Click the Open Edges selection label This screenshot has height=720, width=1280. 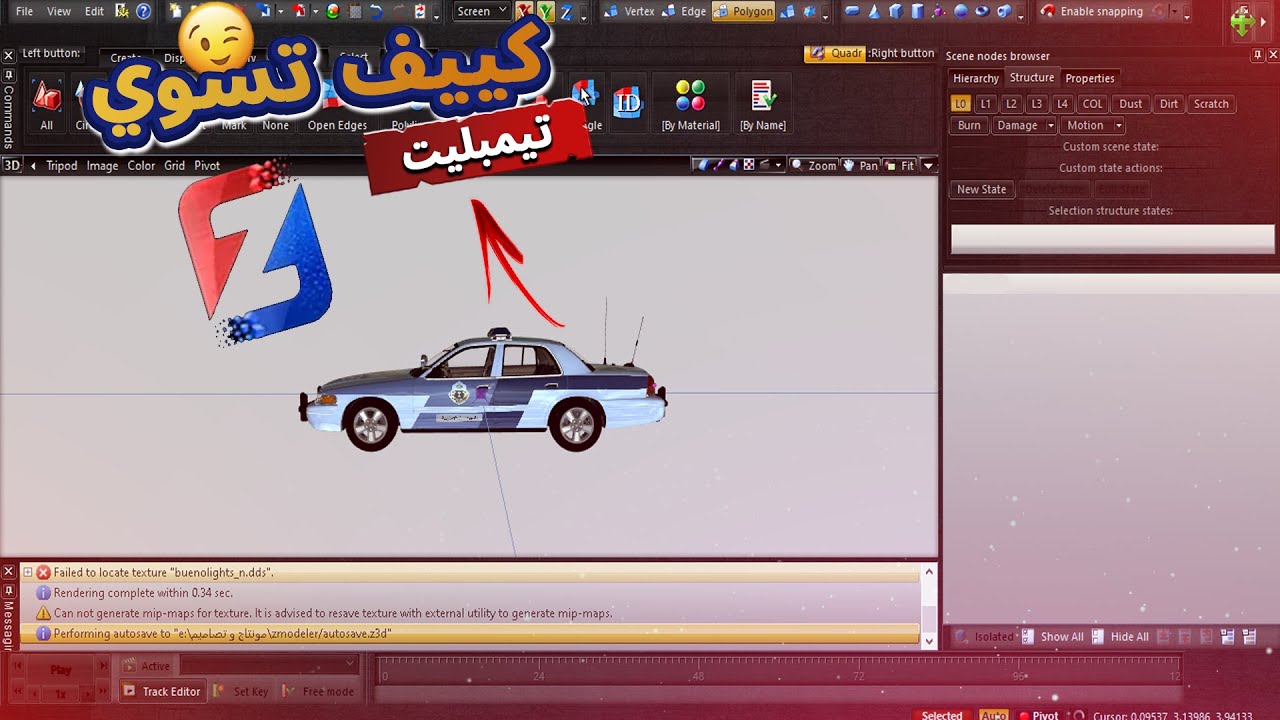337,125
